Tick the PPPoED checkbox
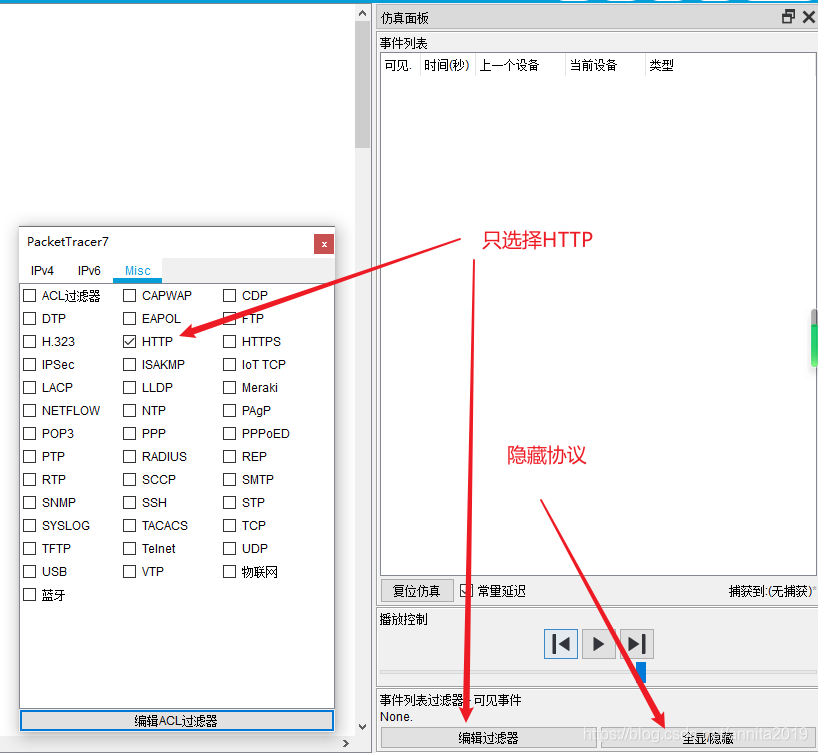This screenshot has width=818, height=753. tap(230, 433)
